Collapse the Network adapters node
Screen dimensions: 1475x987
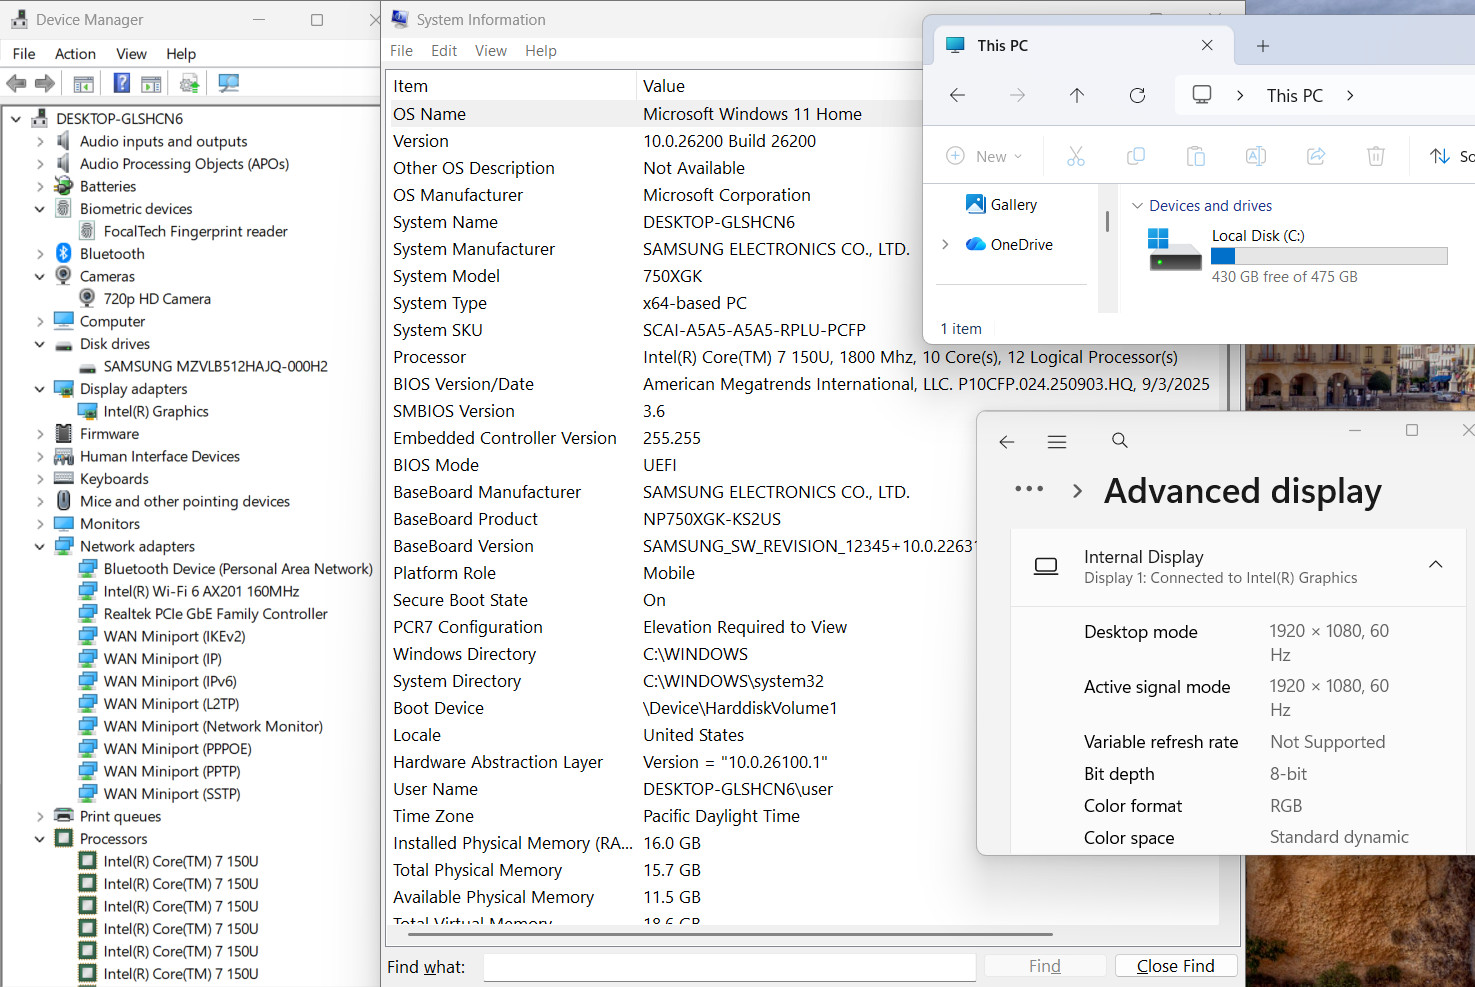[x=40, y=547]
